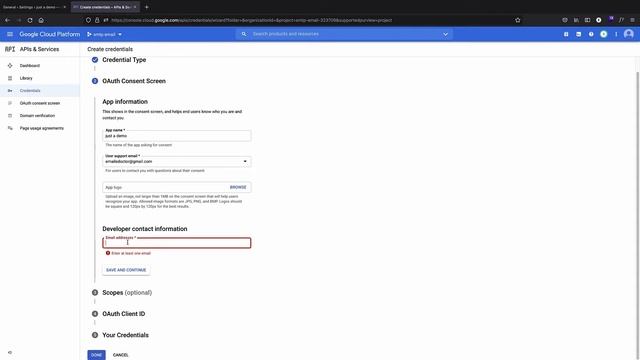This screenshot has width=640, height=360.
Task: Expand the Scopes (optional) step
Action: (127, 293)
